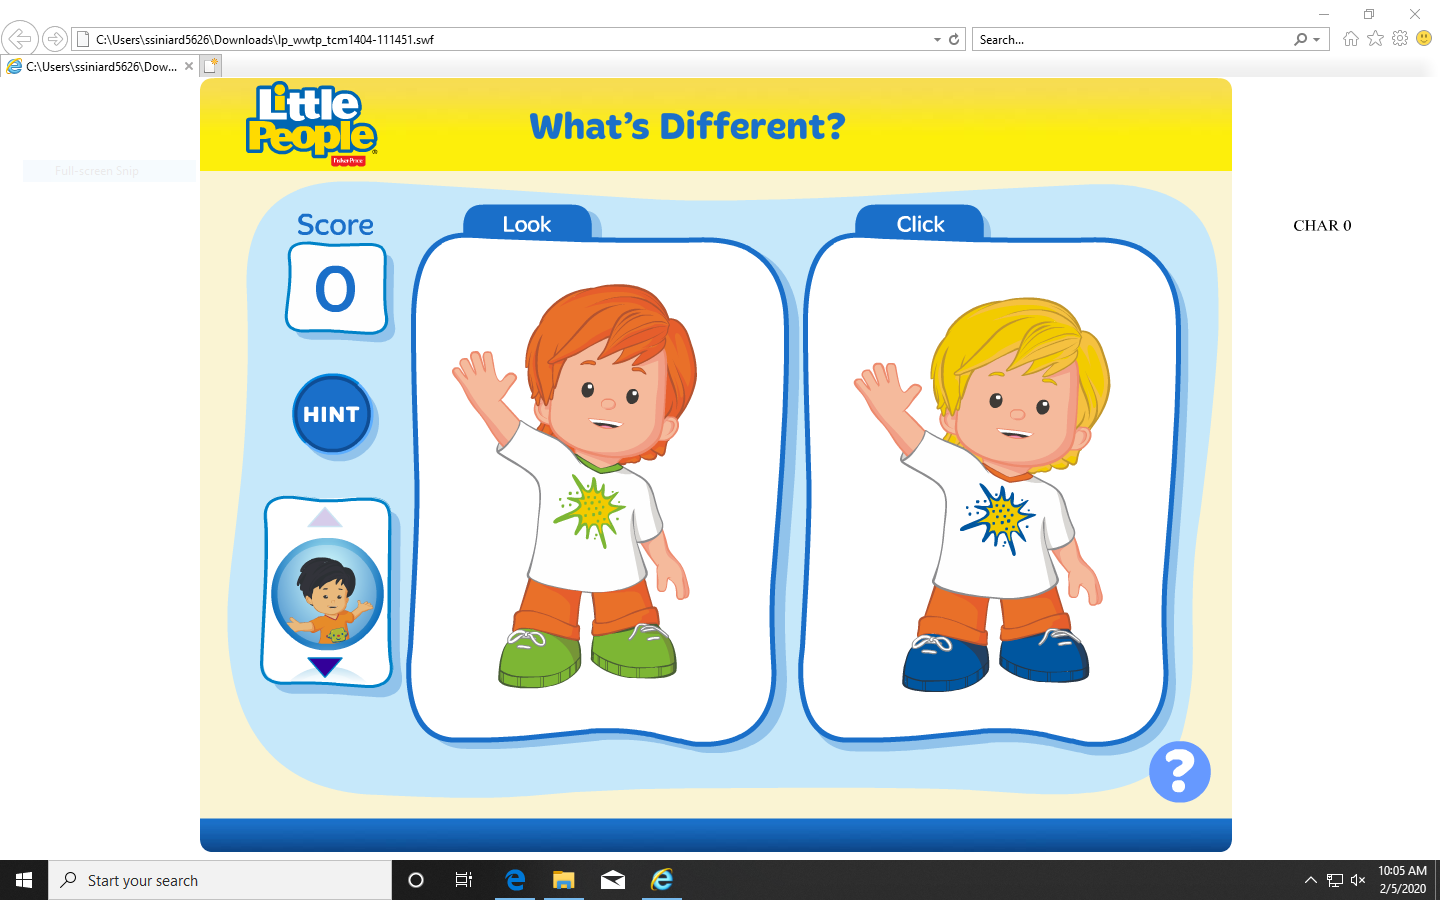Image resolution: width=1440 pixels, height=900 pixels.
Task: Select the browser tab titled C:\Users\ssiniard5626
Action: point(101,67)
